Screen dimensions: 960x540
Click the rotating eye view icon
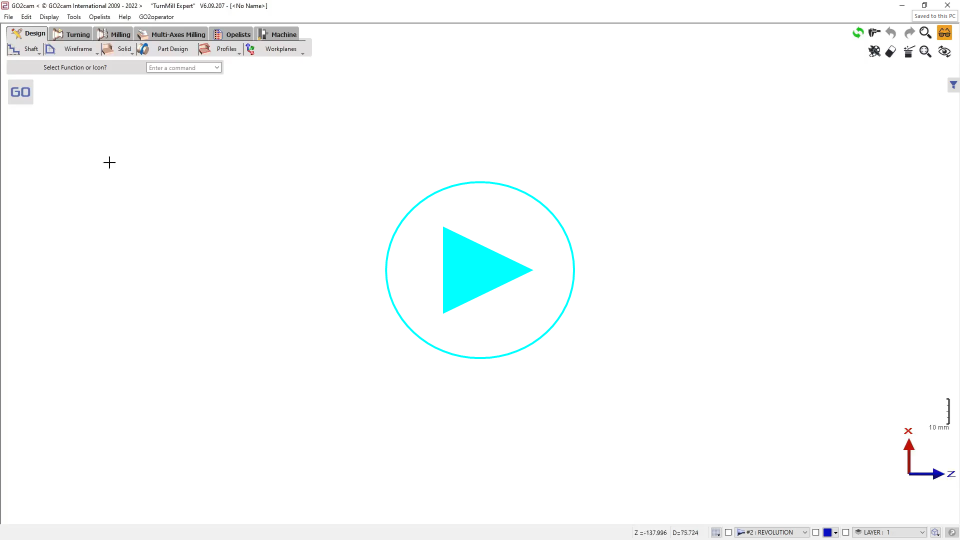pyautogui.click(x=944, y=52)
